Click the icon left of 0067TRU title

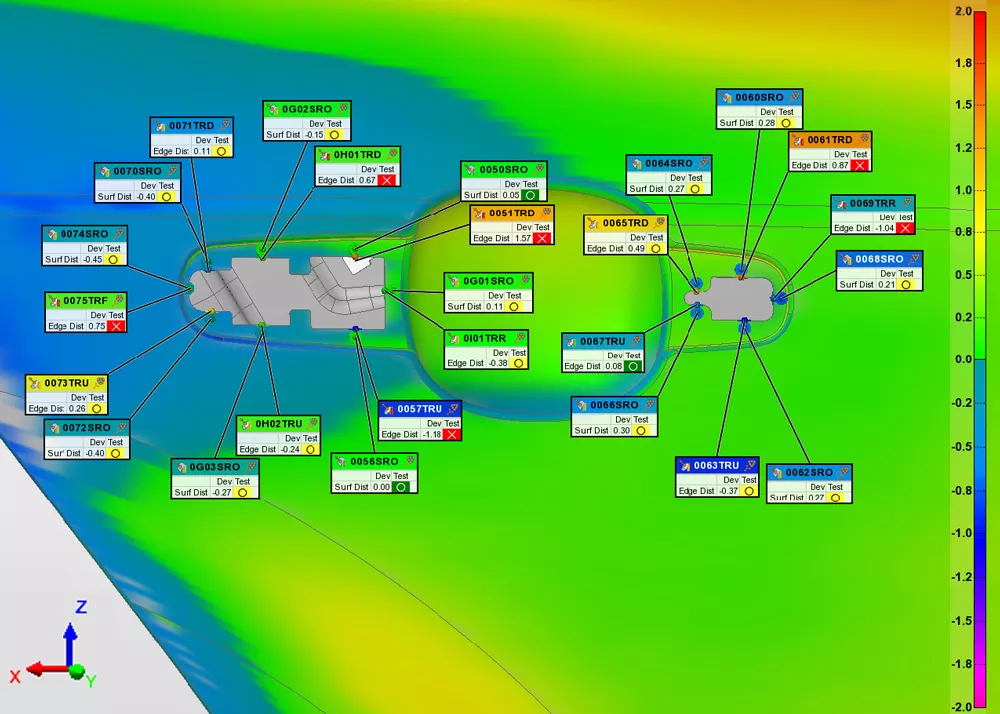click(572, 342)
